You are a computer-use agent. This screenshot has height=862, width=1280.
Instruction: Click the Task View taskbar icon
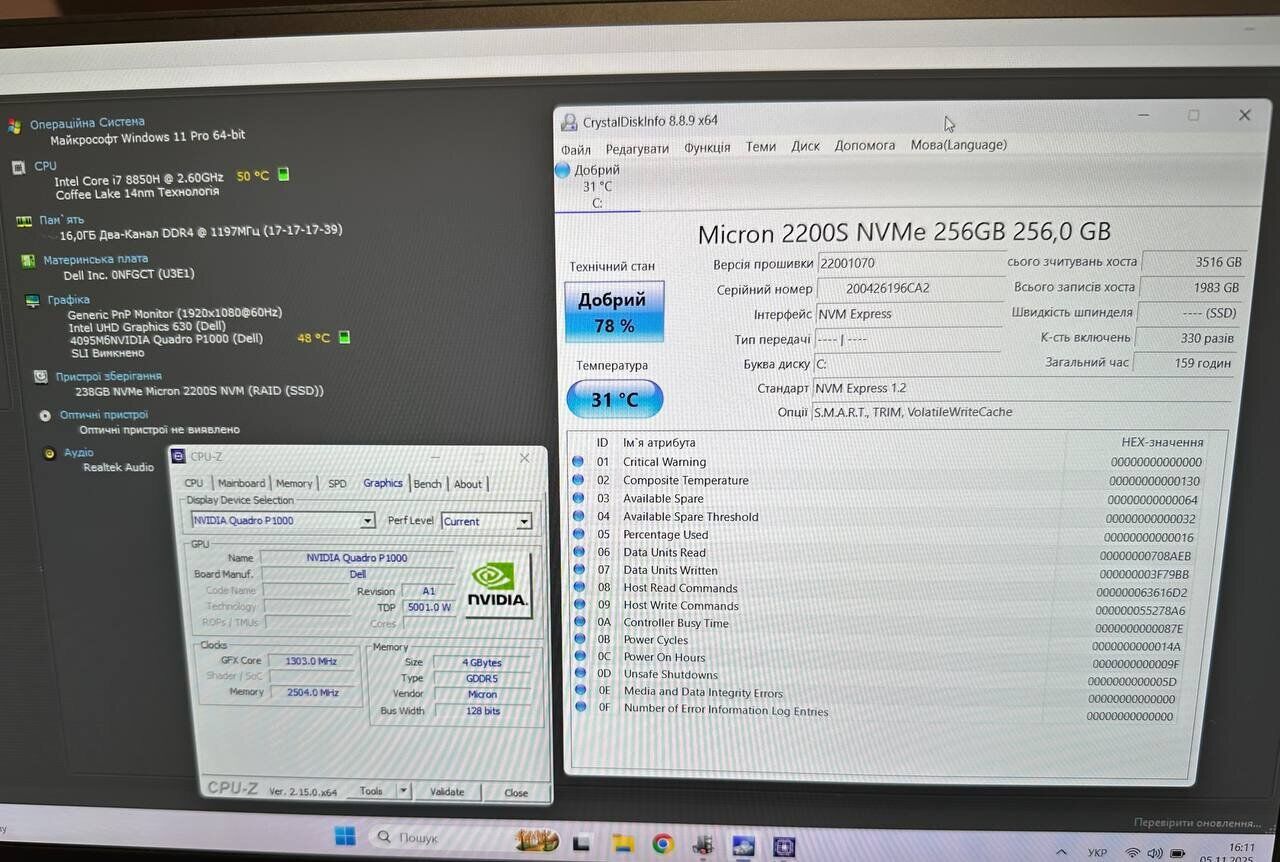(582, 841)
